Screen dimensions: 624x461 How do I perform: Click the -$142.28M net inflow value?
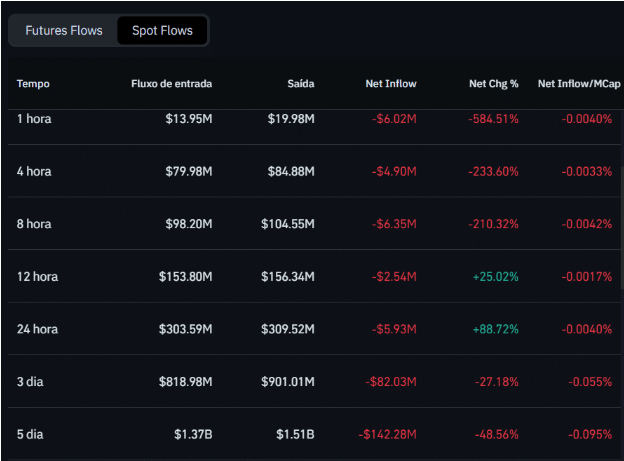387,434
